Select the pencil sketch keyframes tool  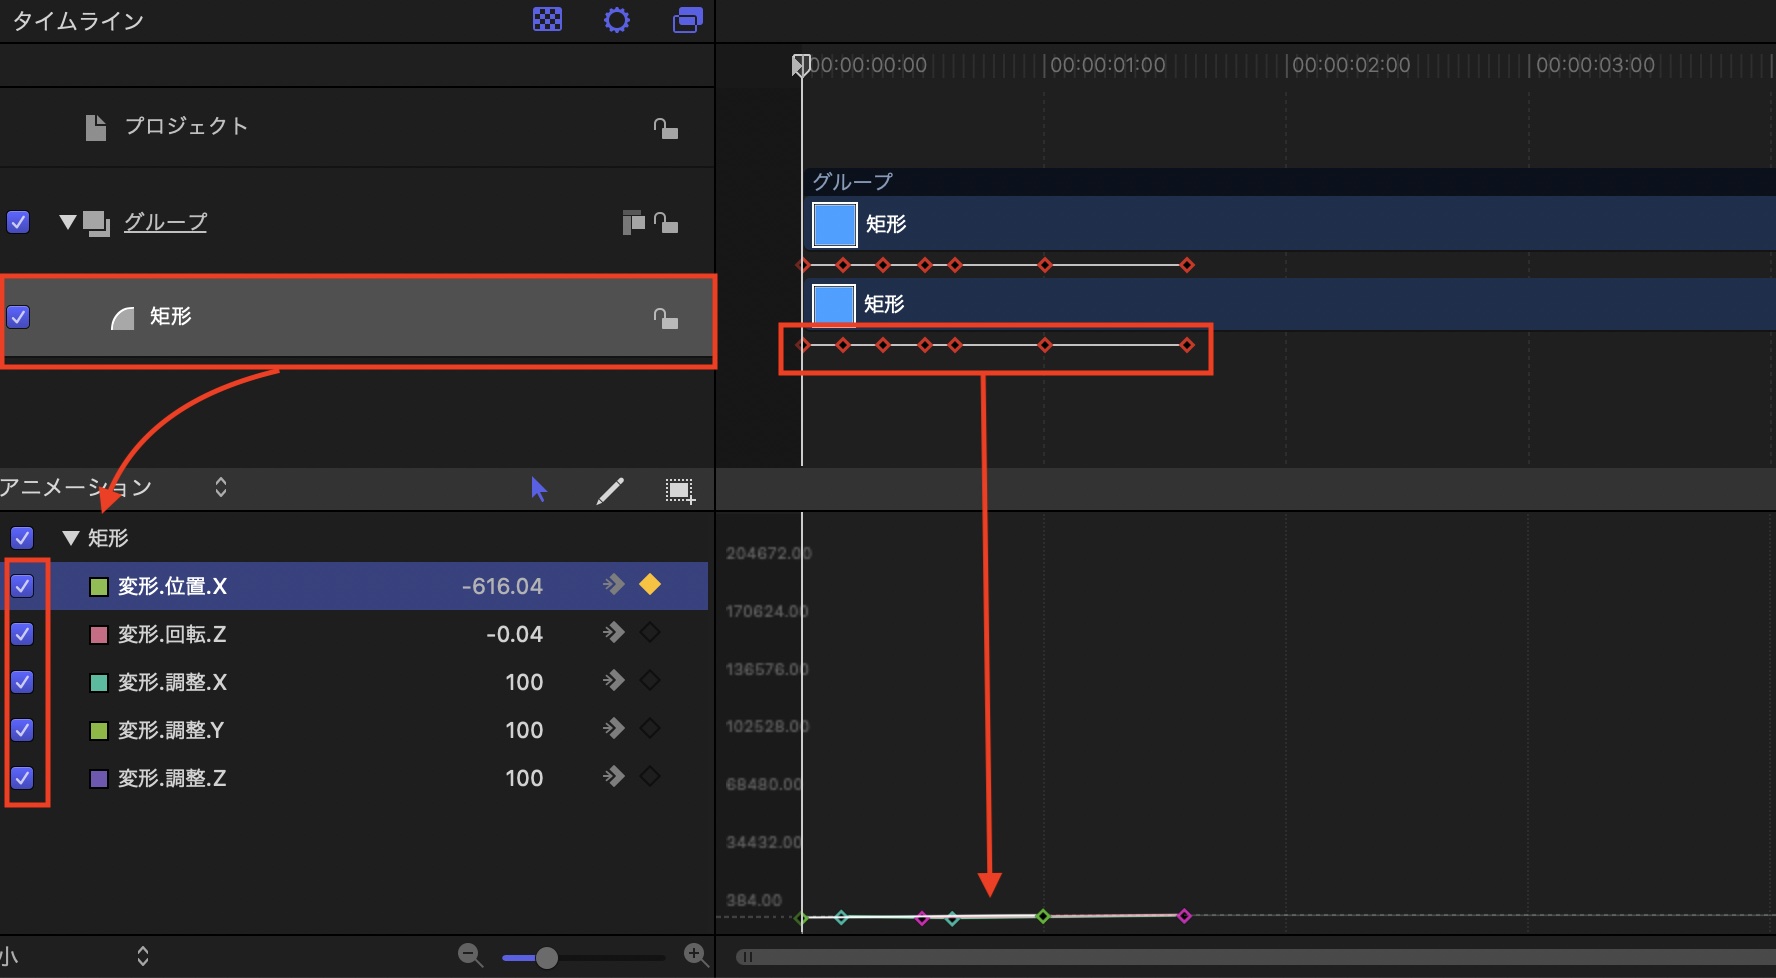610,490
